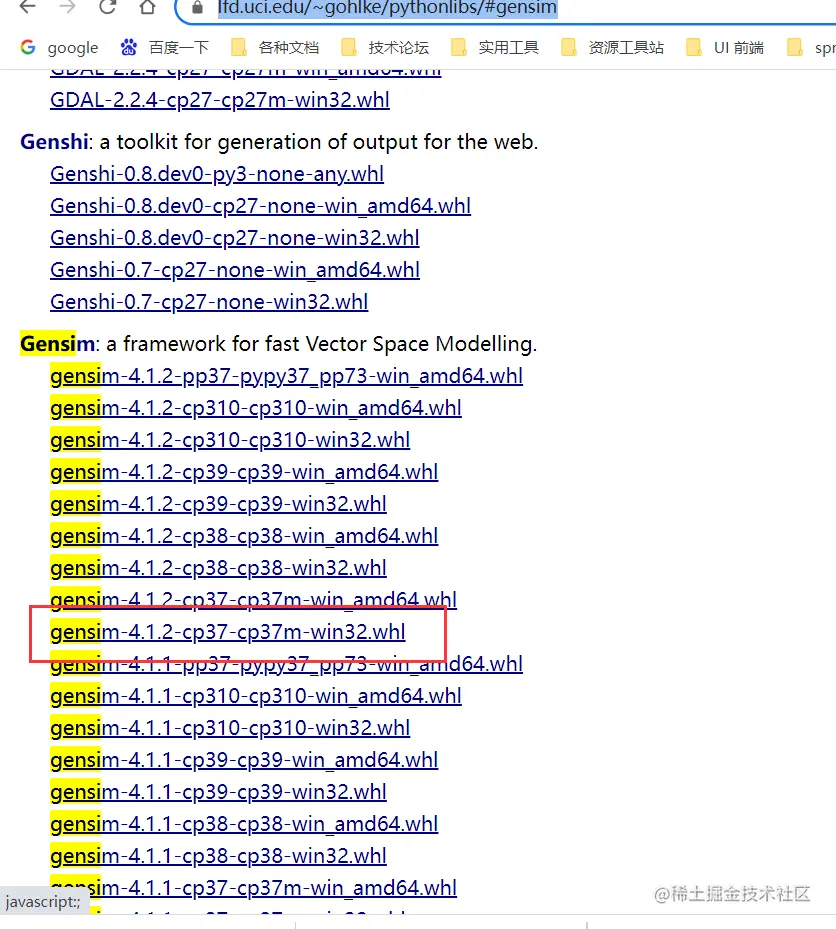Download gensim-4.1.1-cp310-cp310-win32.whl
This screenshot has width=836, height=929.
tap(230, 728)
